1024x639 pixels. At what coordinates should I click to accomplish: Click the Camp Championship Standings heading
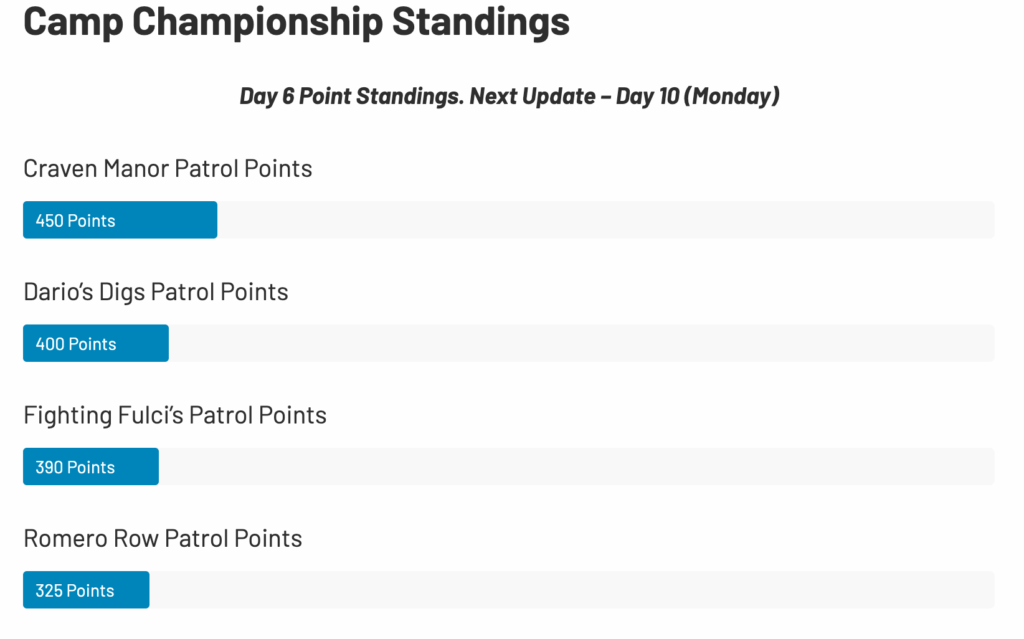(296, 22)
